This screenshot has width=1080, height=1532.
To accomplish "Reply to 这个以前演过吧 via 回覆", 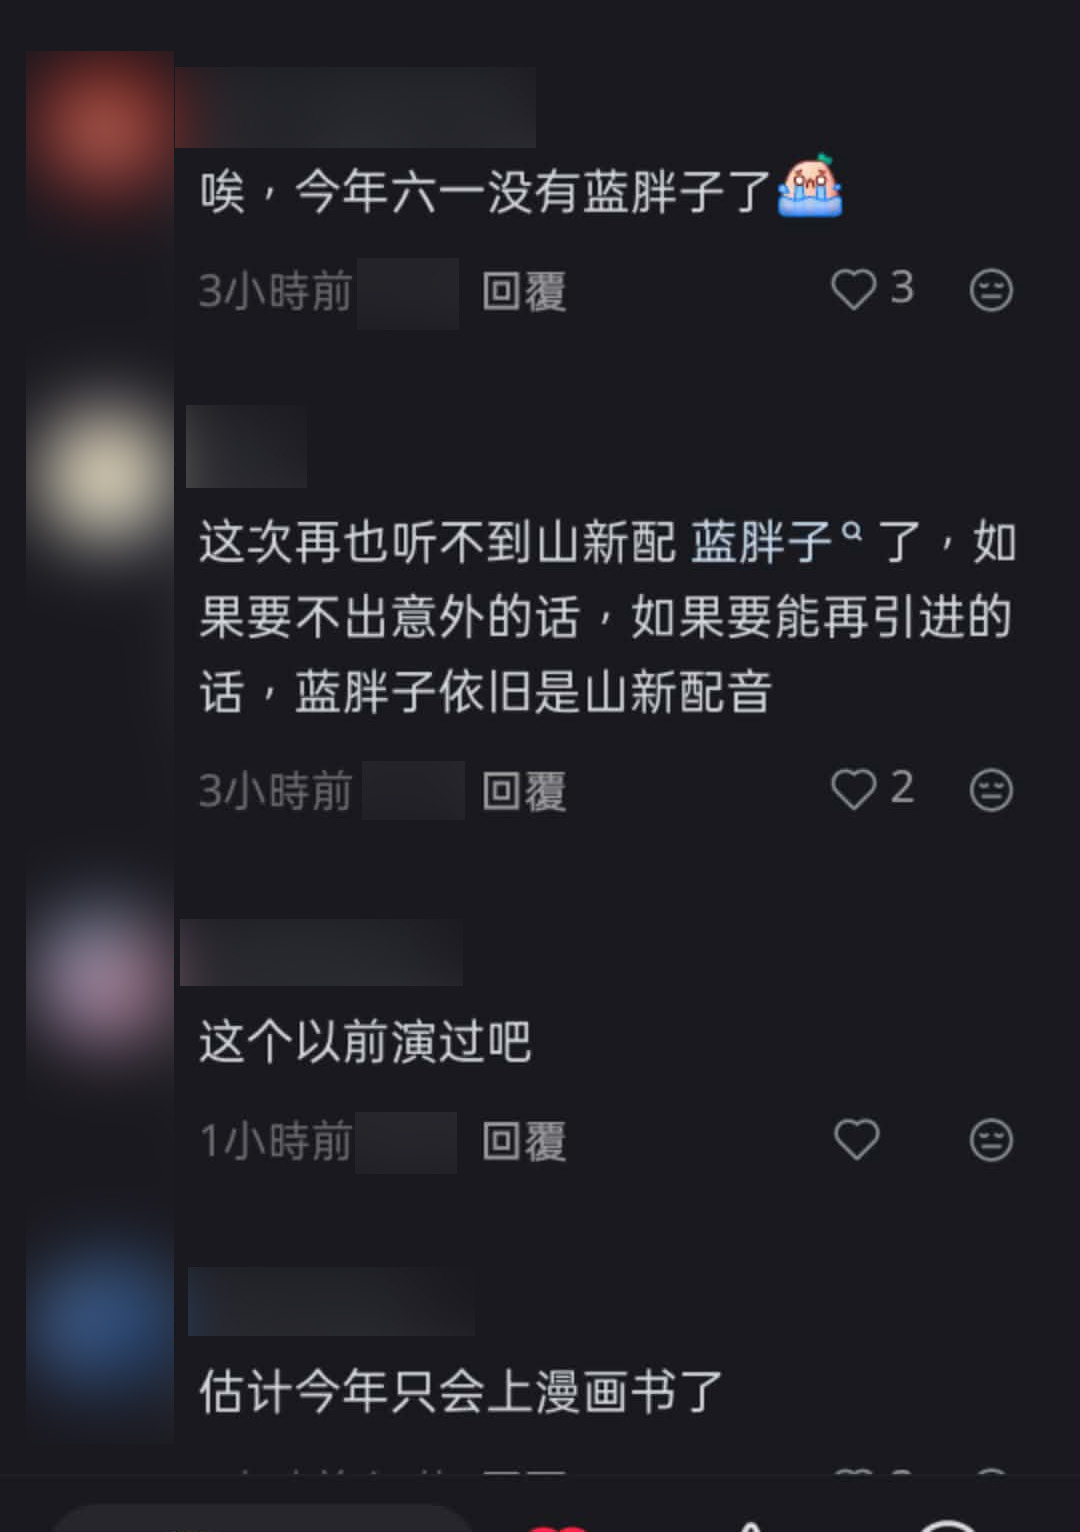I will 524,1142.
